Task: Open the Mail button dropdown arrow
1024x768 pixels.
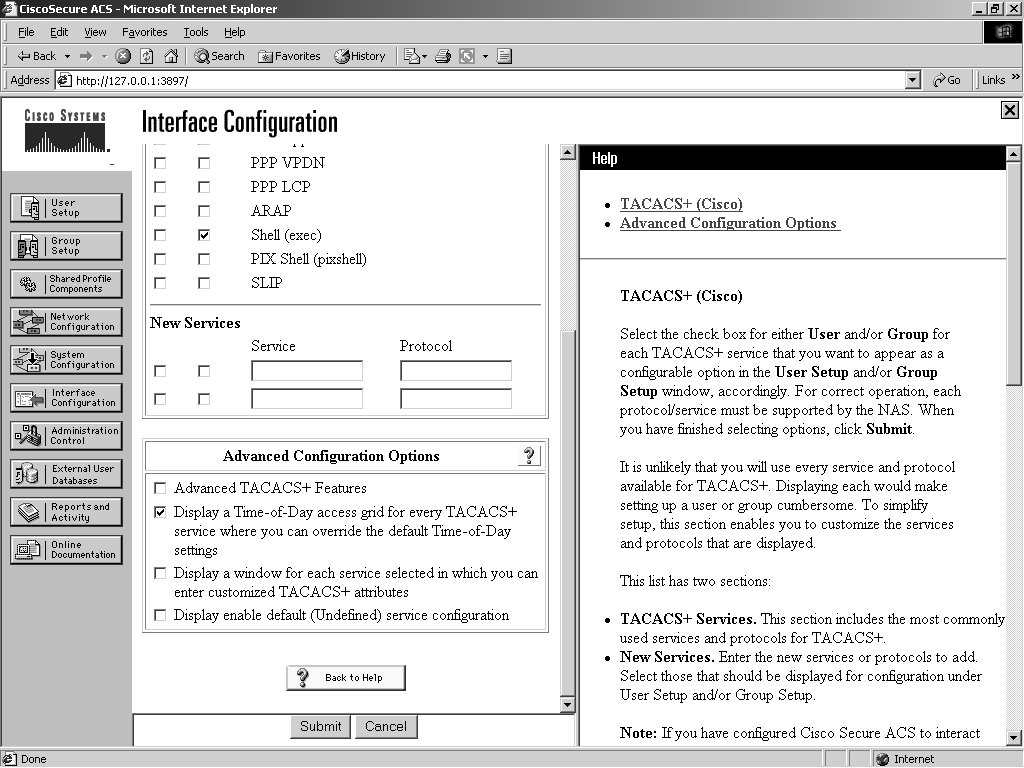Action: coord(424,56)
